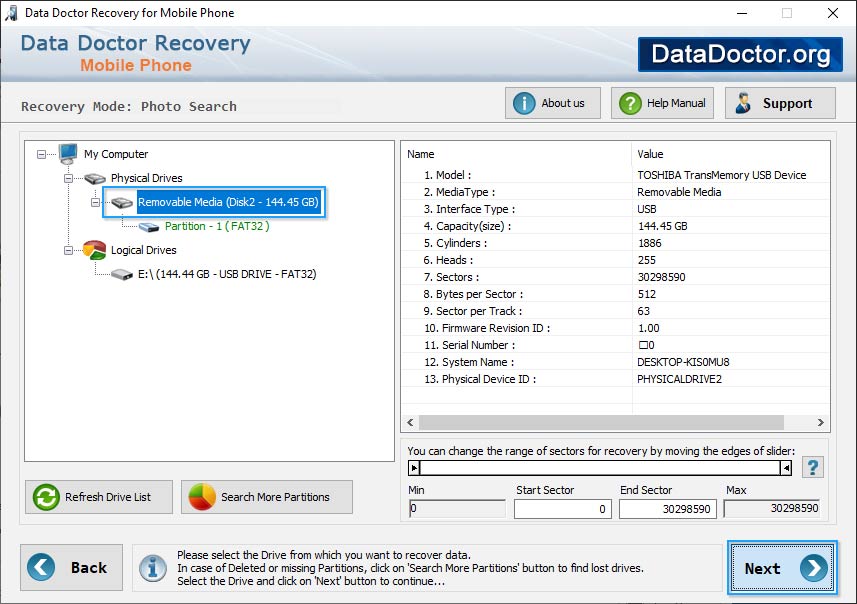The width and height of the screenshot is (857, 604).
Task: Click the Logical Drives pie-chart icon
Action: (x=95, y=250)
